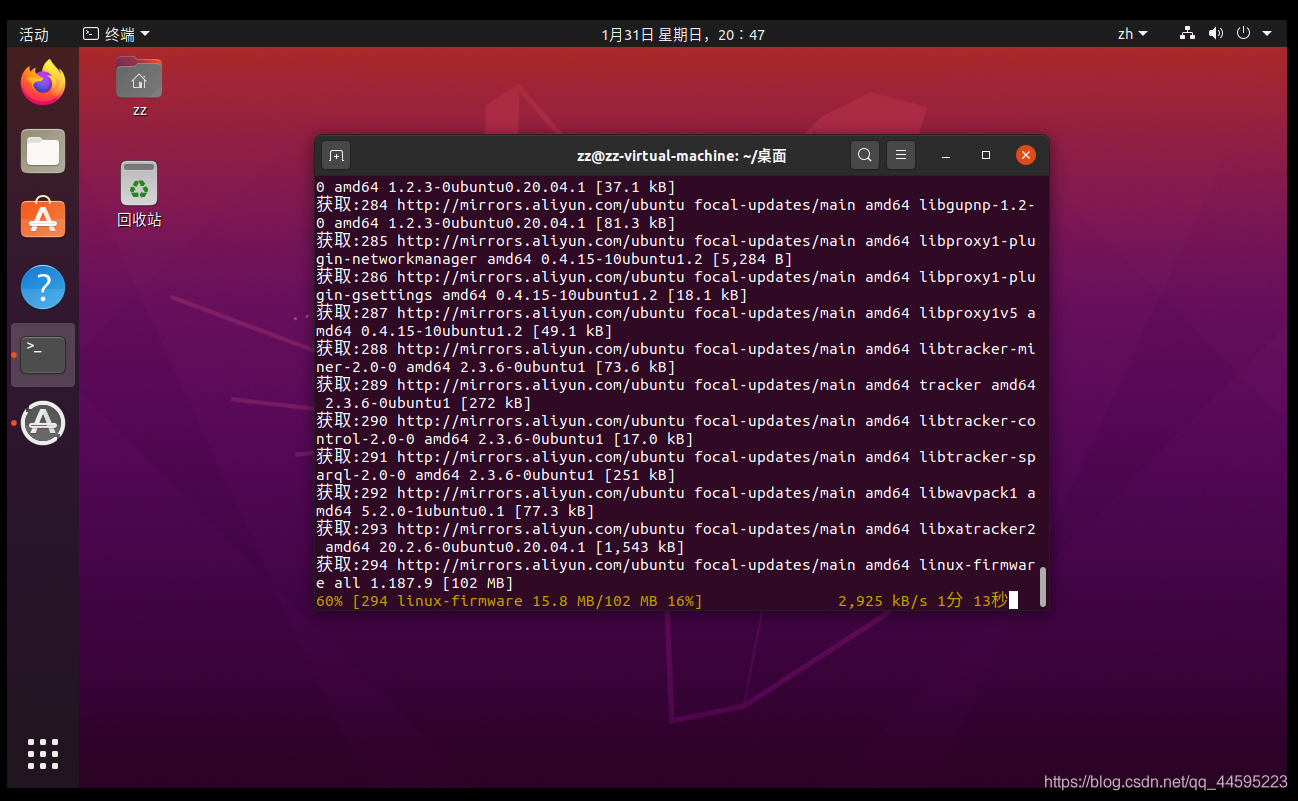This screenshot has height=801, width=1298.
Task: Open Firefox from the dock
Action: 43,83
